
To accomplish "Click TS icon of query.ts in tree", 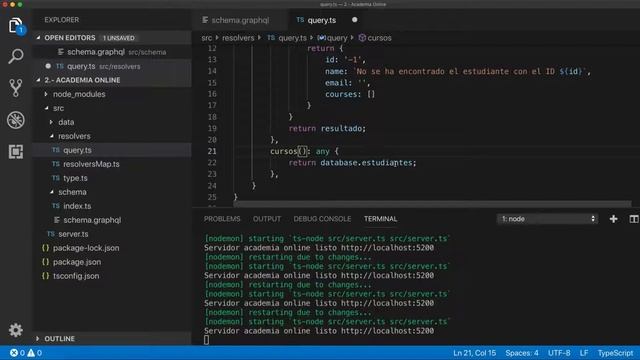I will (x=56, y=150).
